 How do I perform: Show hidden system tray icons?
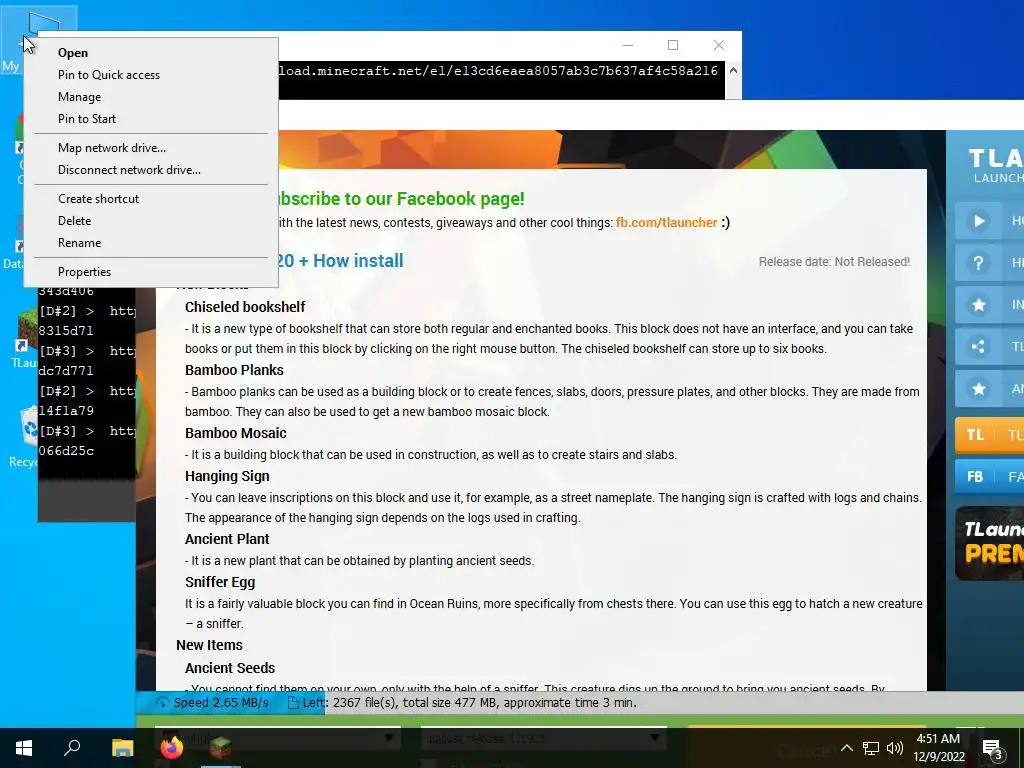tap(846, 748)
